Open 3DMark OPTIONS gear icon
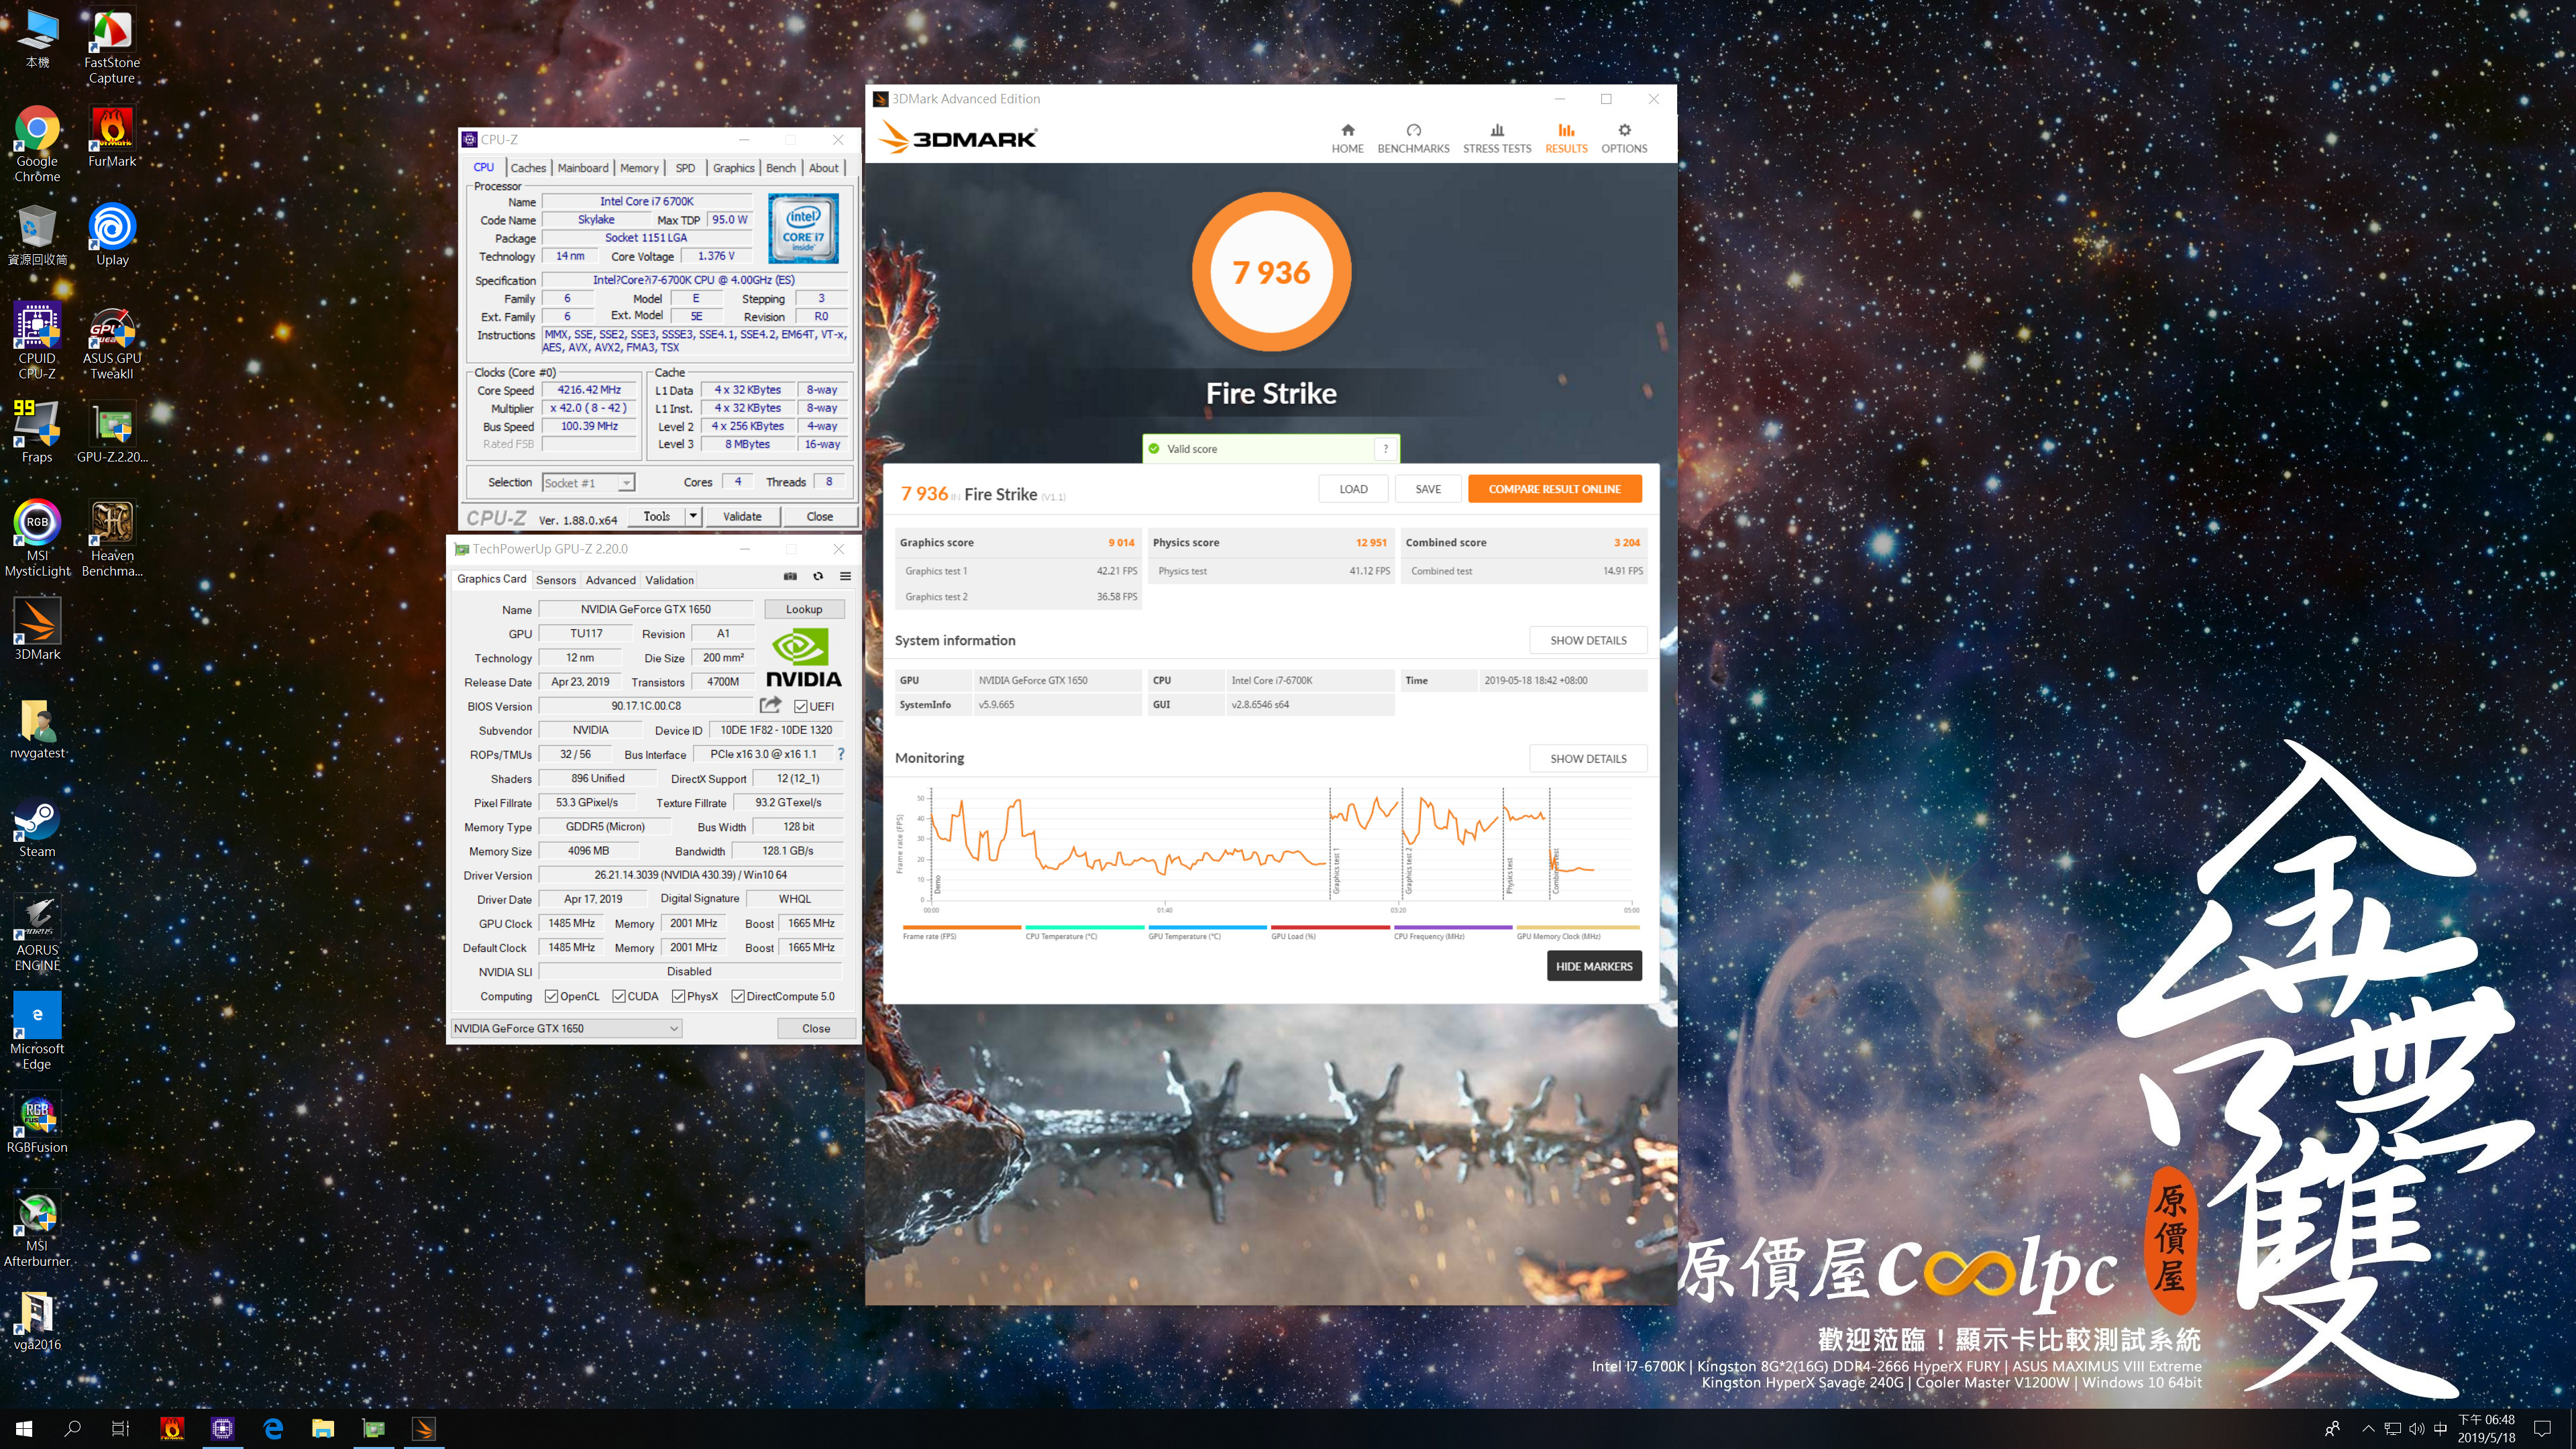The width and height of the screenshot is (2576, 1449). click(1624, 138)
